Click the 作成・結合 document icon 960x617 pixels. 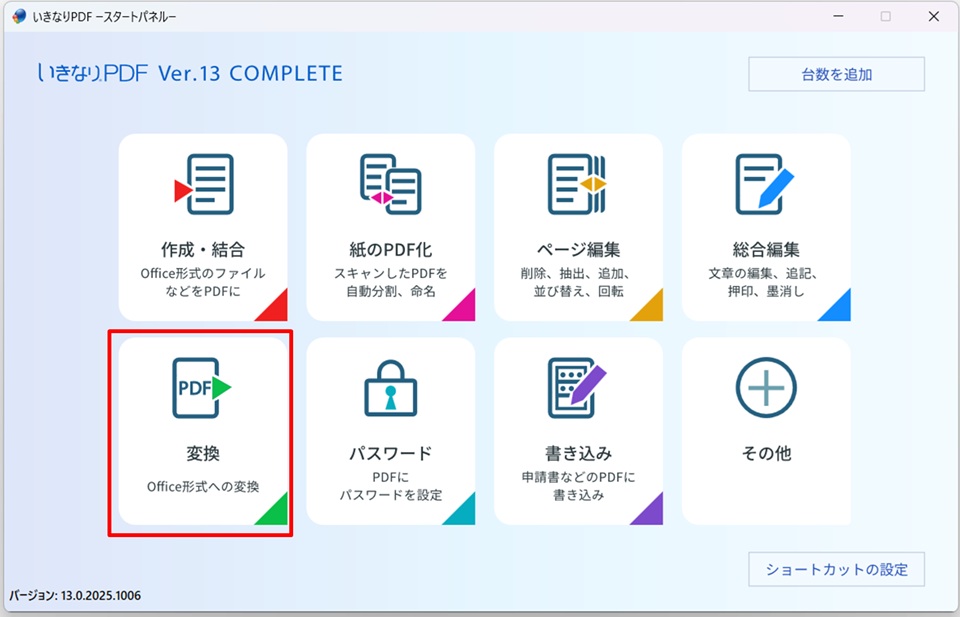coord(204,185)
